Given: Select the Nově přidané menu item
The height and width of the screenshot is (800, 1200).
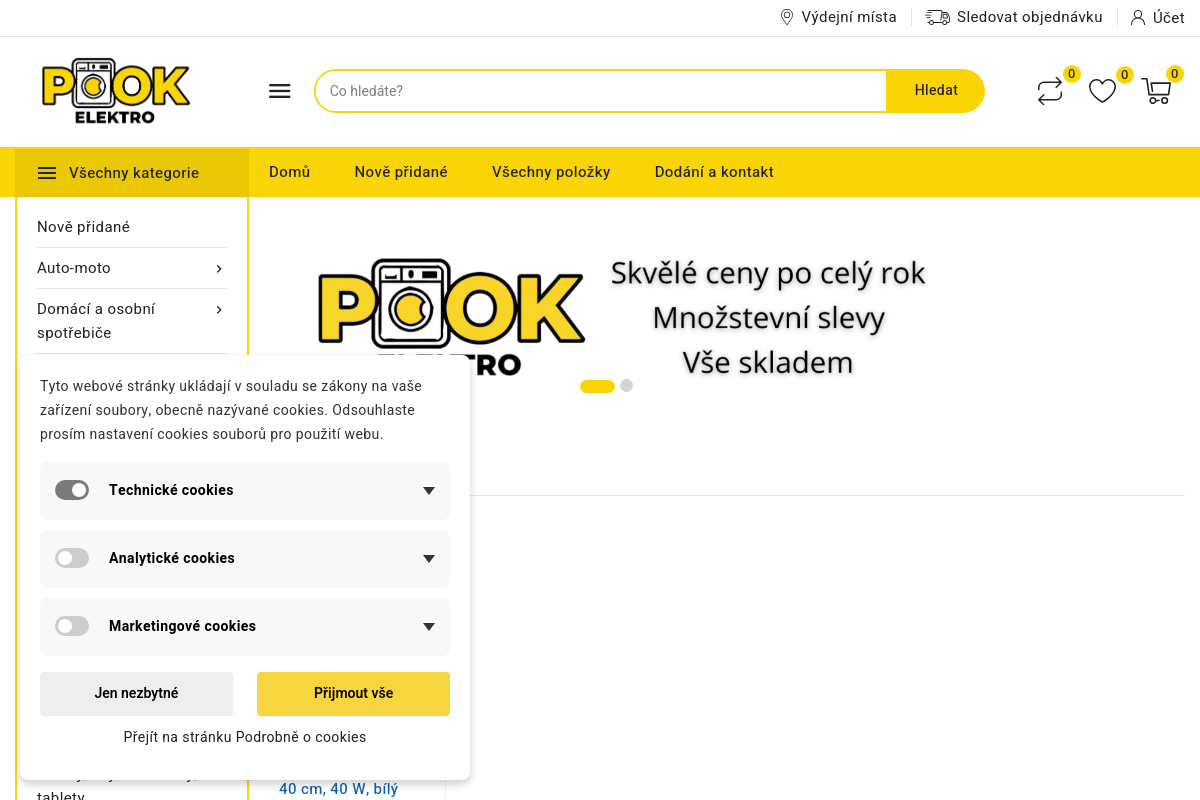Looking at the screenshot, I should pos(401,171).
